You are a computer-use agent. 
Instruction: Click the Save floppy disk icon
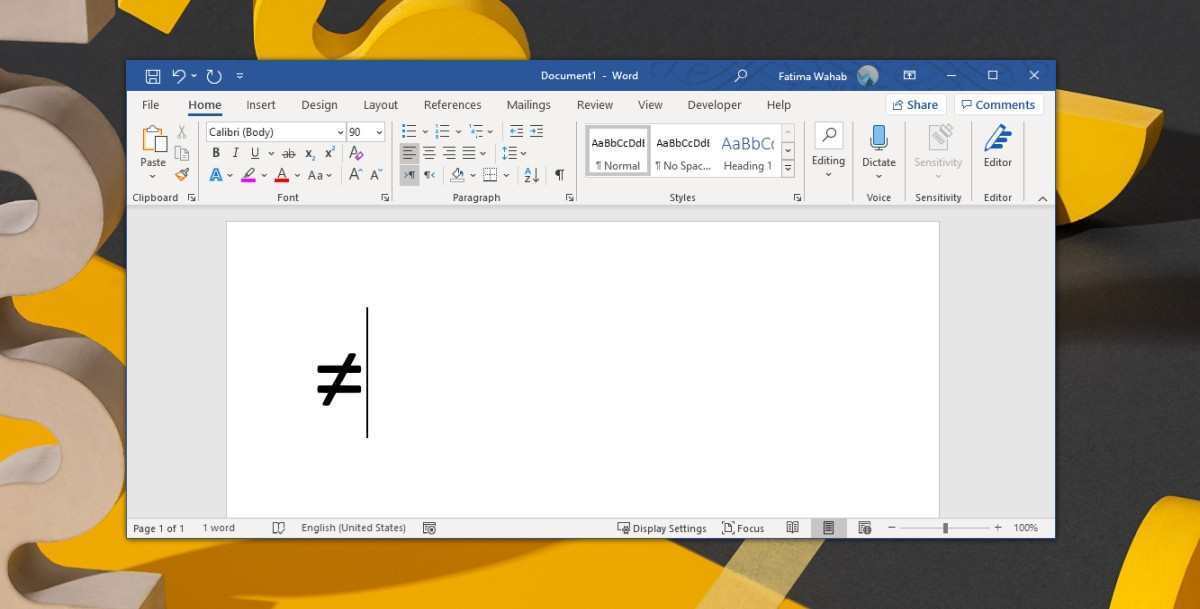coord(153,76)
